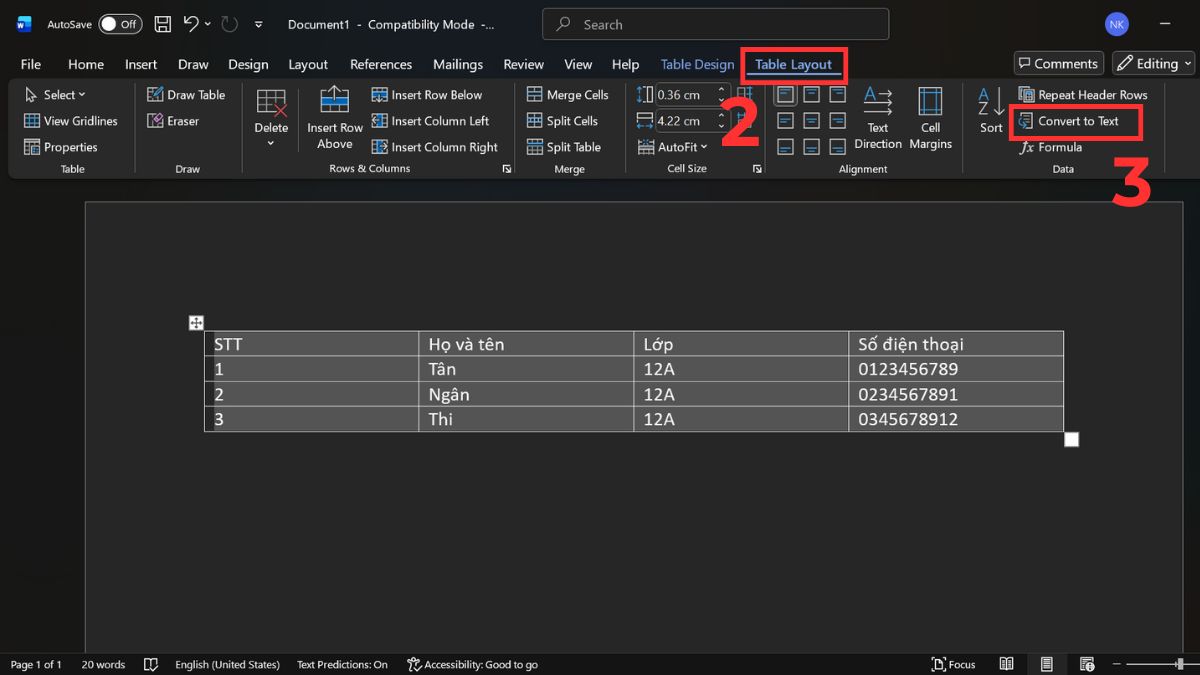Toggle the AutoSave switch

pyautogui.click(x=120, y=24)
